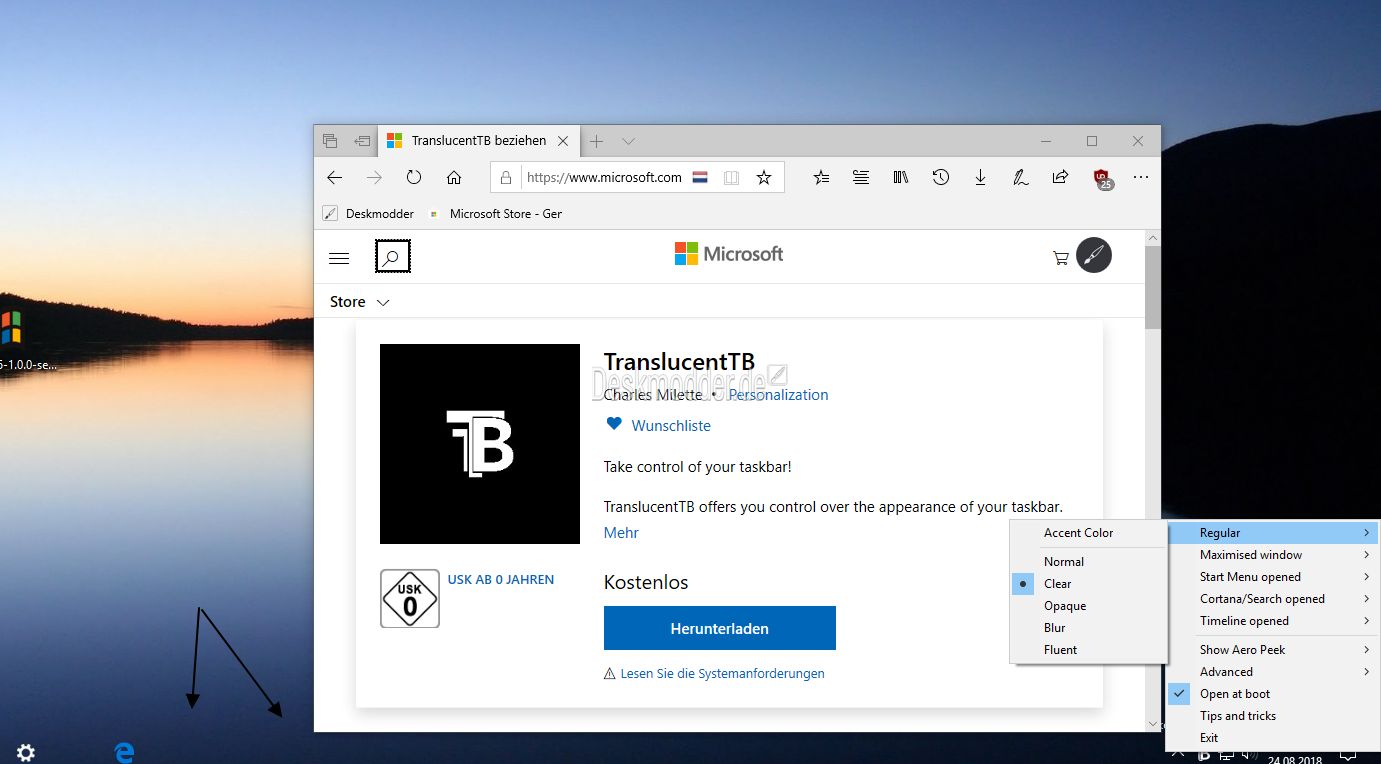Open the Action Center notification icon
The image size is (1381, 764).
1348,754
